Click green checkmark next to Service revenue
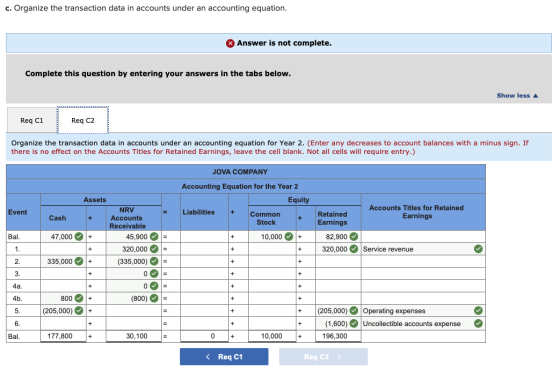Image resolution: width=560 pixels, height=369 pixels. [x=478, y=249]
